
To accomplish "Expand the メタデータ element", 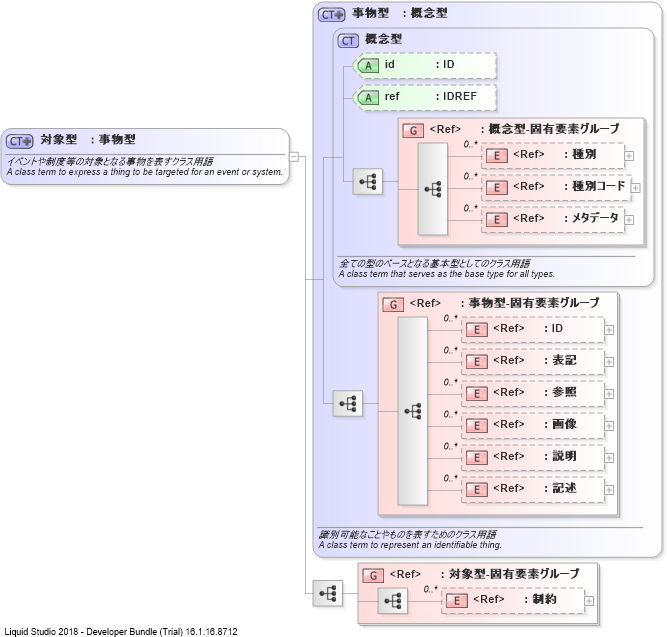I will pos(629,220).
